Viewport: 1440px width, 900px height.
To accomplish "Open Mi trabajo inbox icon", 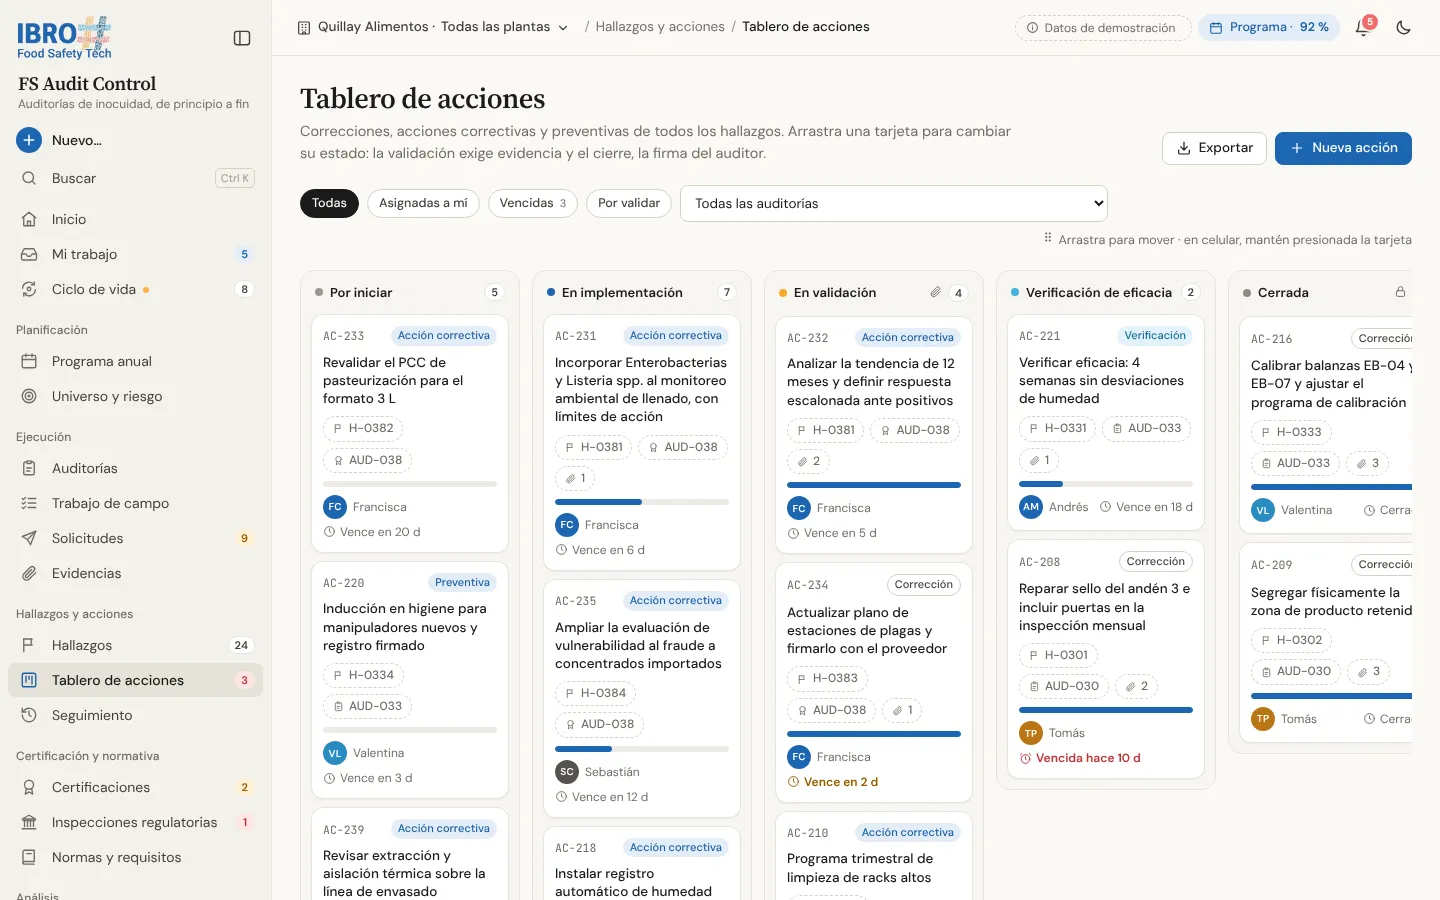I will click(x=29, y=254).
